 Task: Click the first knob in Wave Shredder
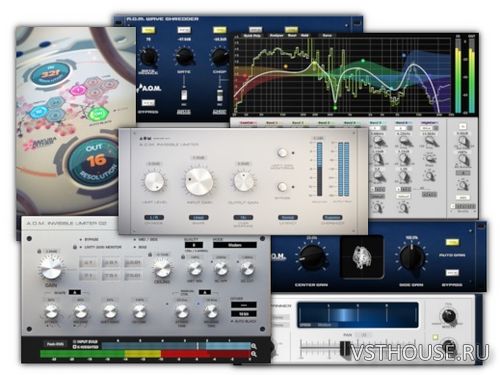[148, 57]
